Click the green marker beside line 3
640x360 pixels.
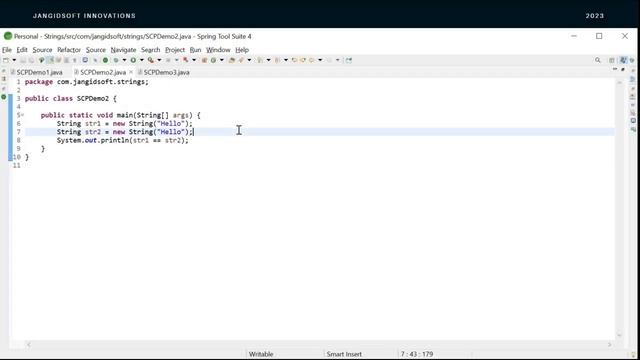click(x=4, y=97)
